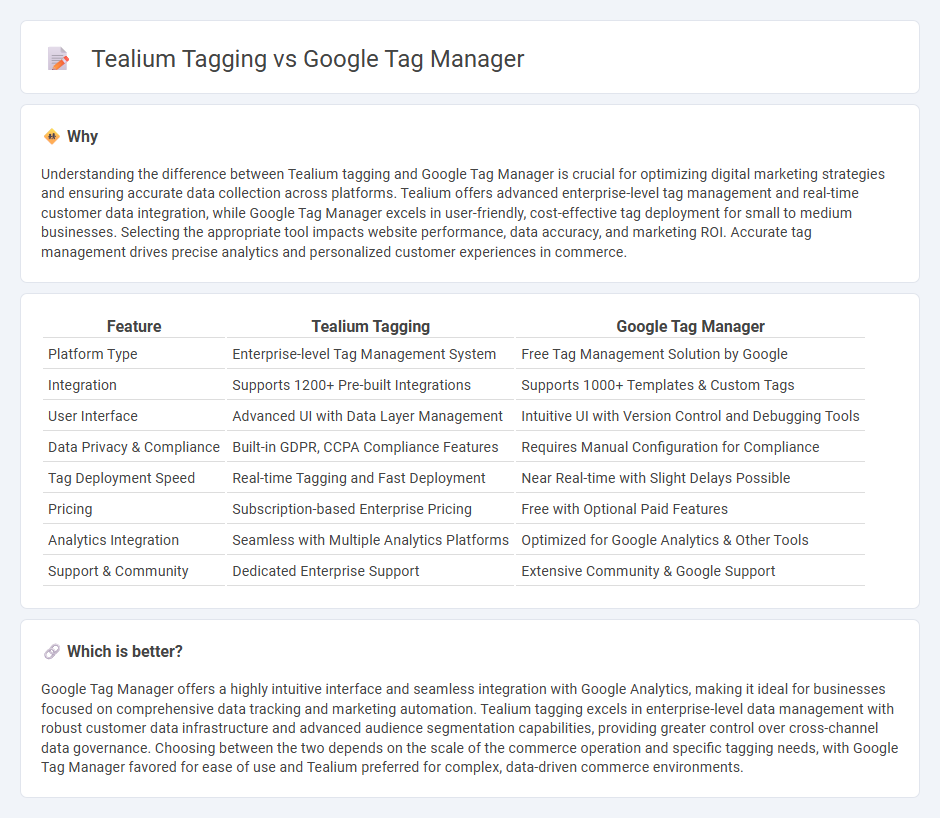Viewport: 940px width, 818px height.
Task: Select the User Interface row label
Action: pos(93,416)
